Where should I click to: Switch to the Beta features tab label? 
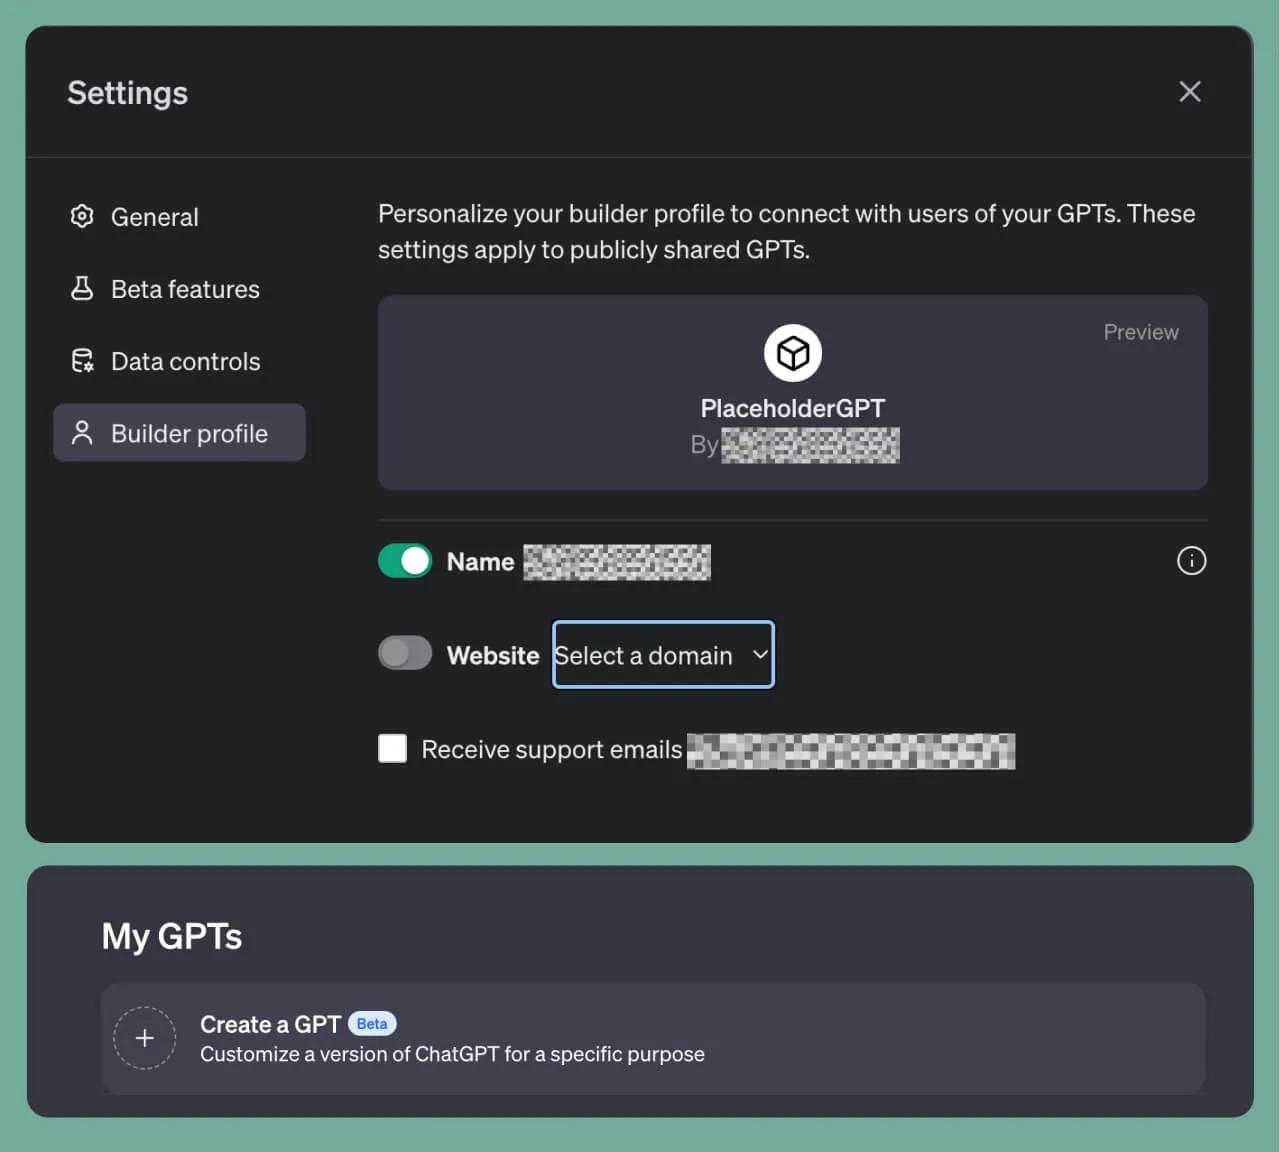click(x=185, y=289)
